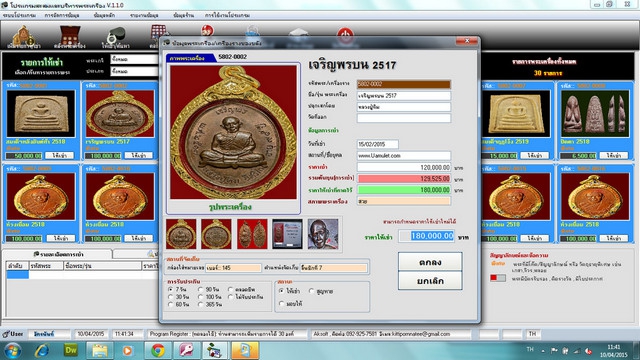Screen dimensions: 640x360
Task: Click the date field 15/02/2015
Action: pos(378,144)
